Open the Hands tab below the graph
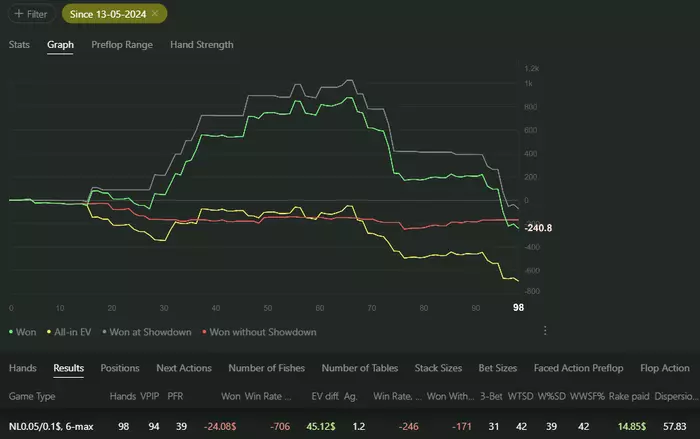The image size is (700, 439). point(22,368)
